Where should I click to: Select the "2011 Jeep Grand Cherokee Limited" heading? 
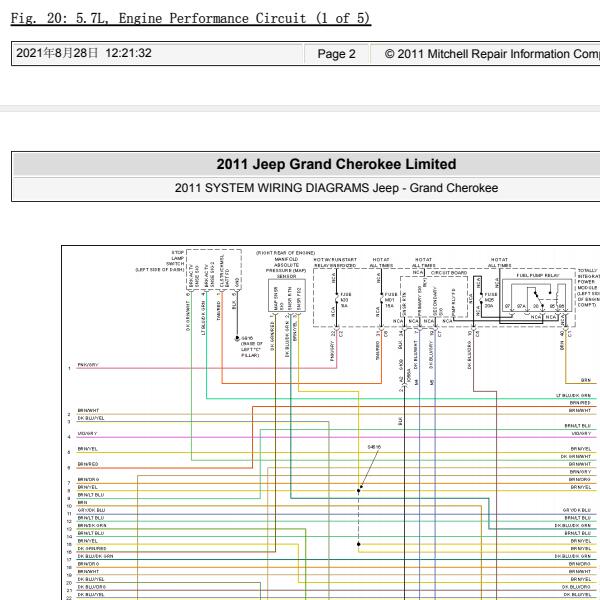(336, 164)
